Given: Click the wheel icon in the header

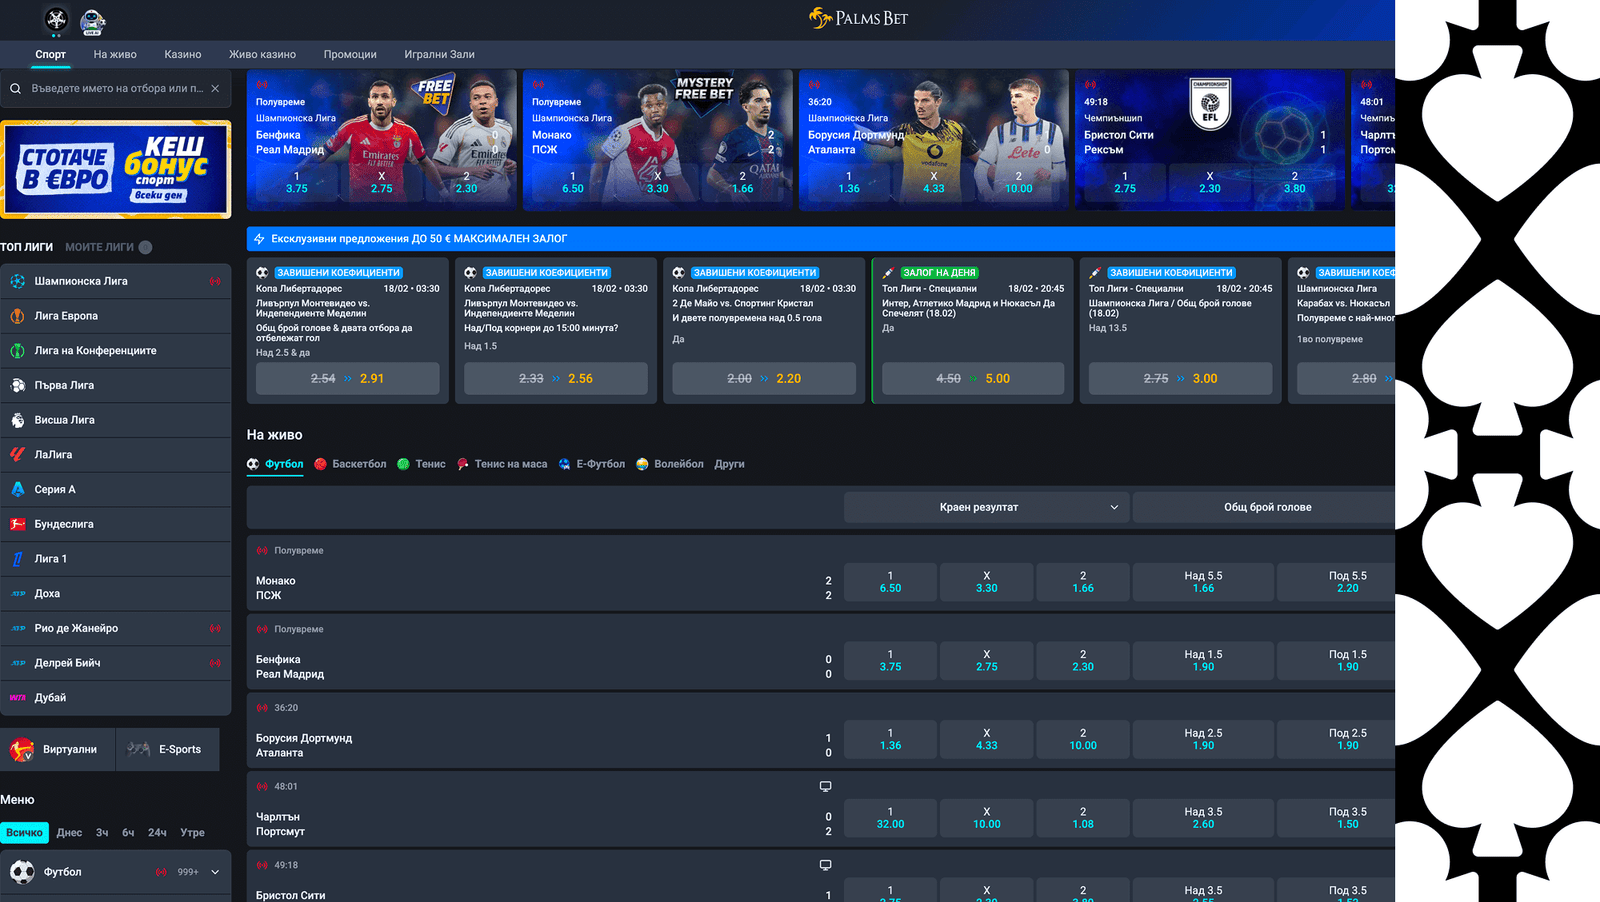Looking at the screenshot, I should click(57, 20).
